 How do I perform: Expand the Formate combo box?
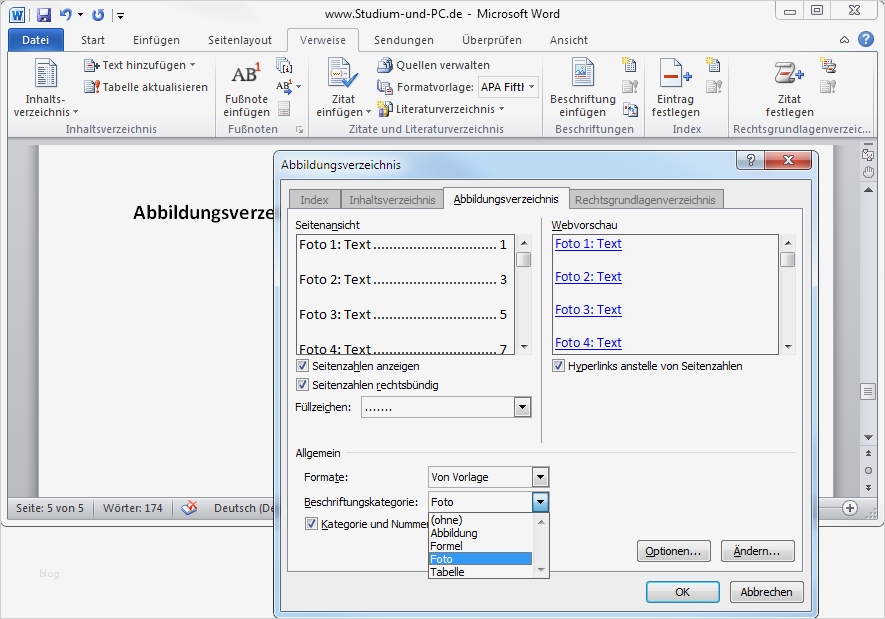click(540, 477)
